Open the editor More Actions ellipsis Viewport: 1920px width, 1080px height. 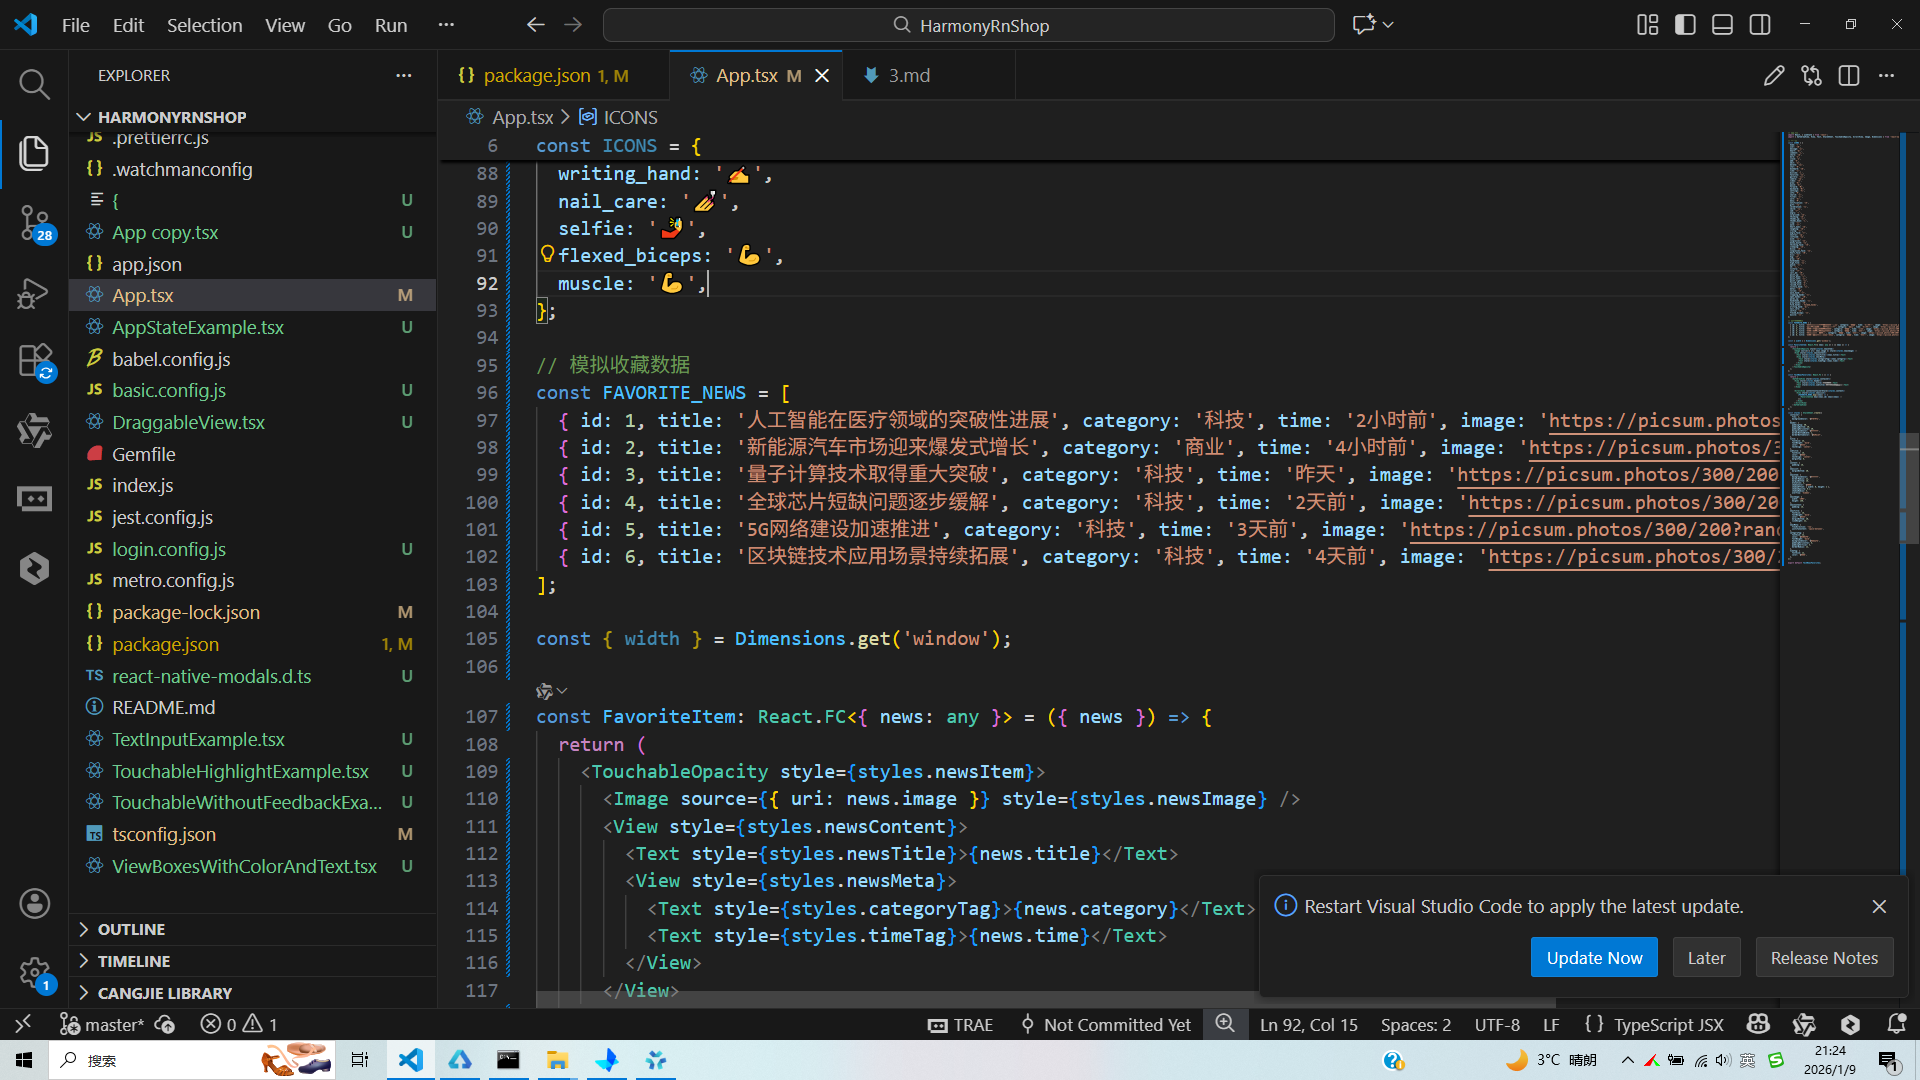click(1886, 76)
